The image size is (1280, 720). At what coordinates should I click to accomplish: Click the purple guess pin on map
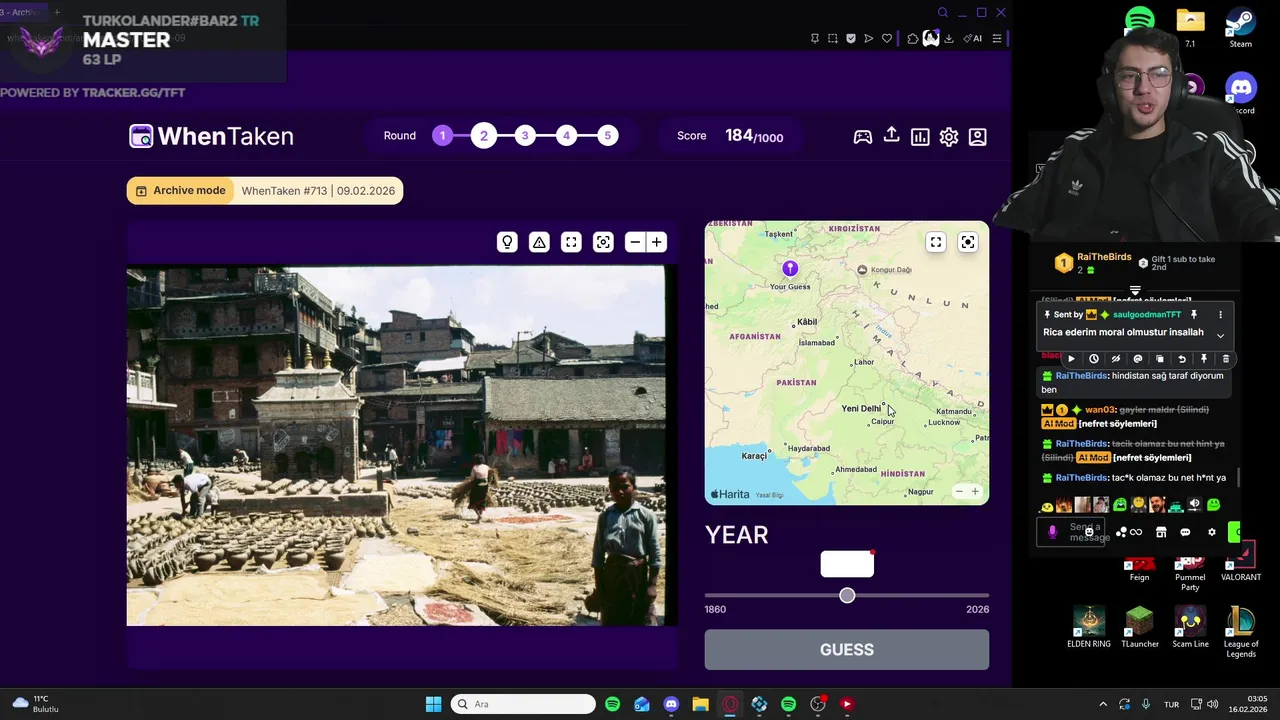tap(790, 268)
